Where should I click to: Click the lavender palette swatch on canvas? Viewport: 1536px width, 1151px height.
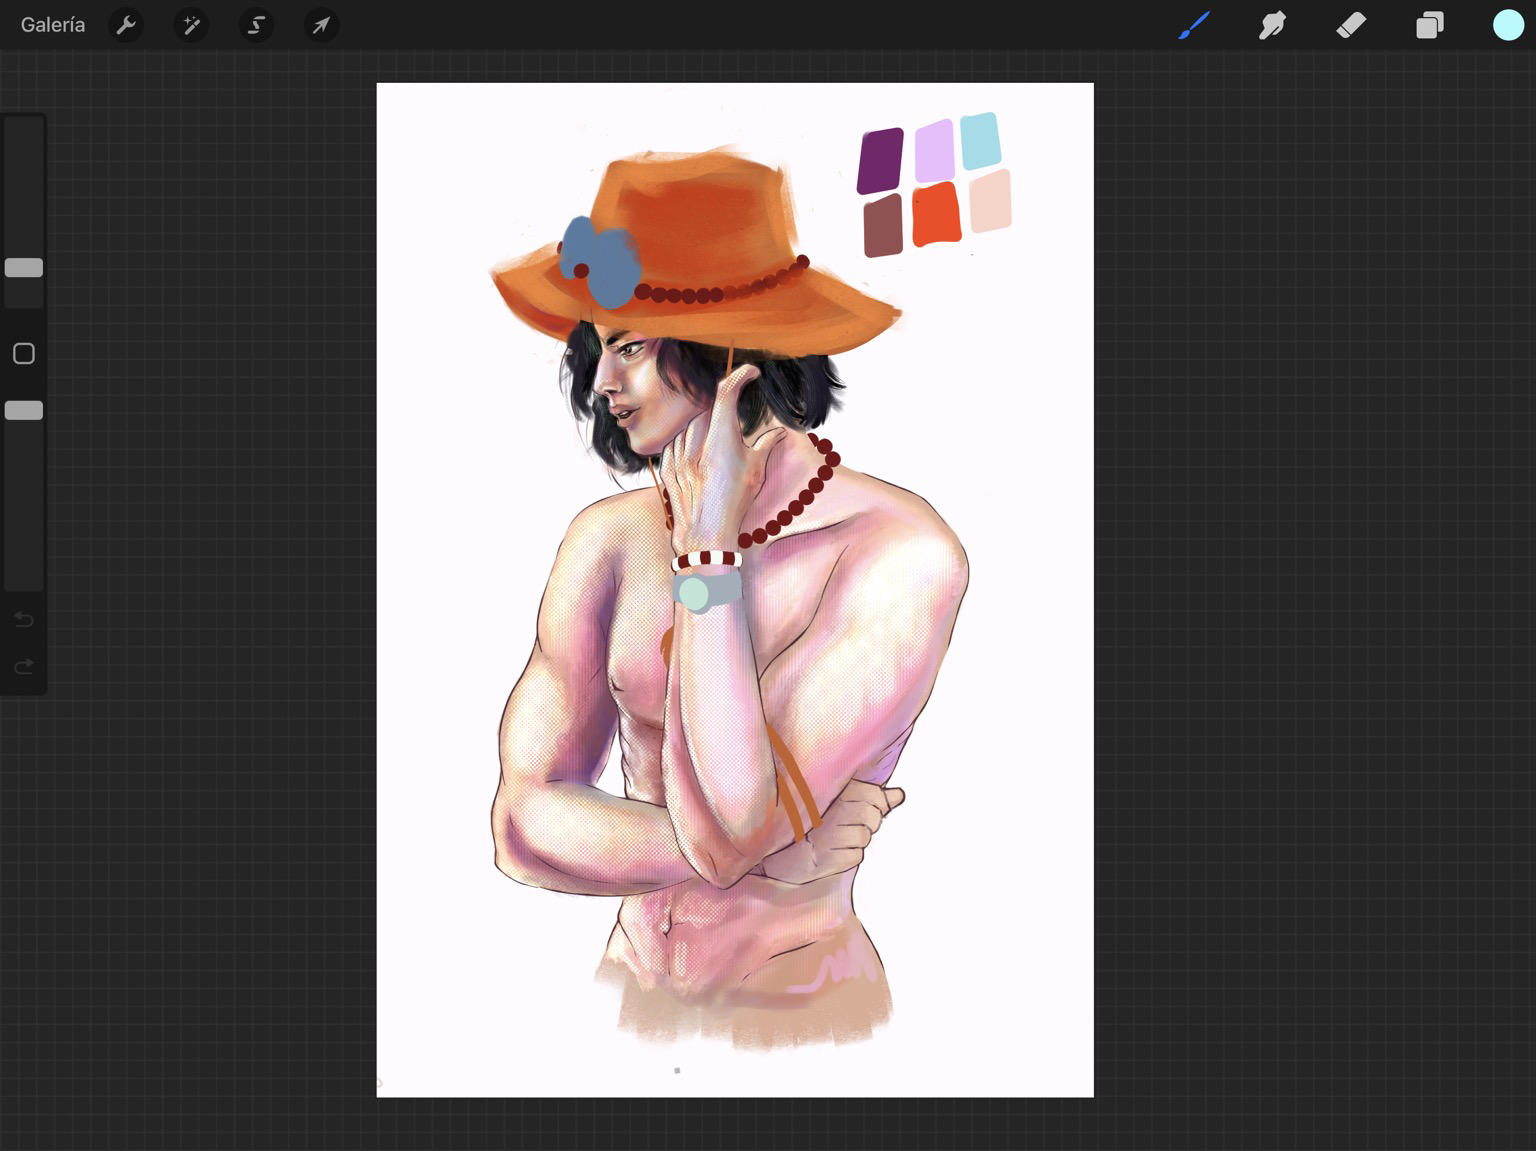(x=934, y=151)
